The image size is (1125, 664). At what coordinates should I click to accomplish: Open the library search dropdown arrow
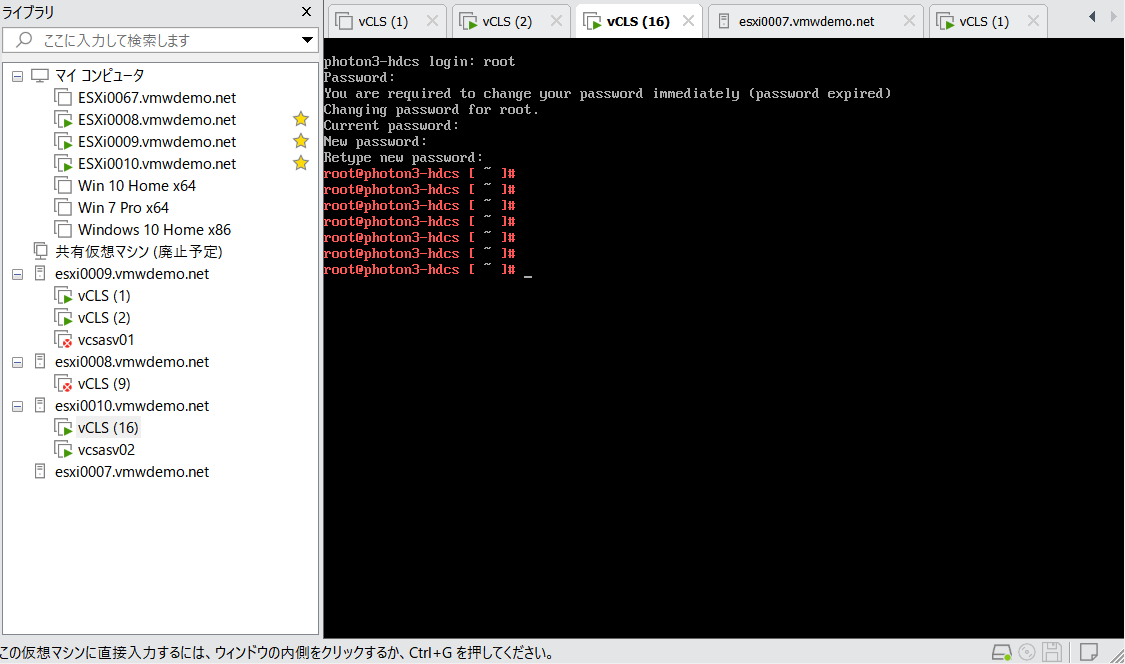tap(307, 39)
